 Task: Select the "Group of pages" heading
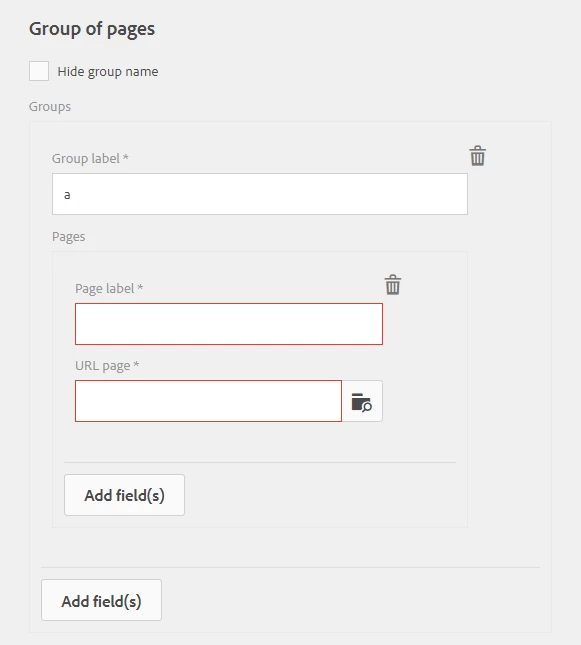92,29
